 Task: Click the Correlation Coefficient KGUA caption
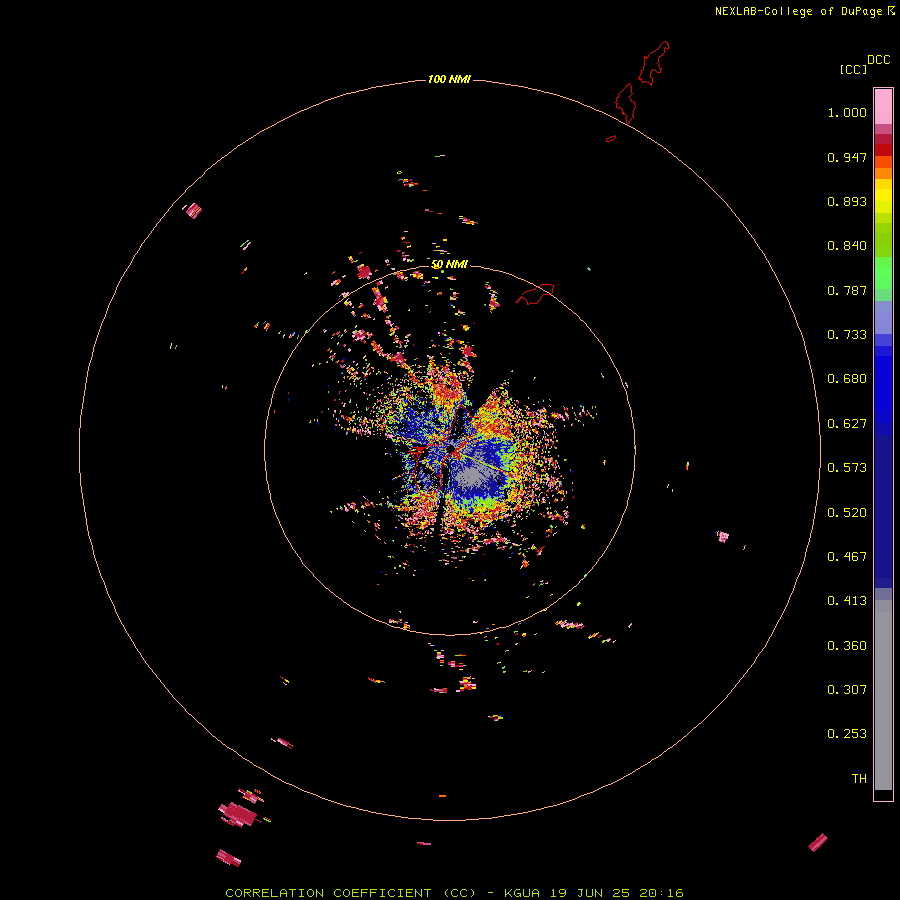coord(454,893)
